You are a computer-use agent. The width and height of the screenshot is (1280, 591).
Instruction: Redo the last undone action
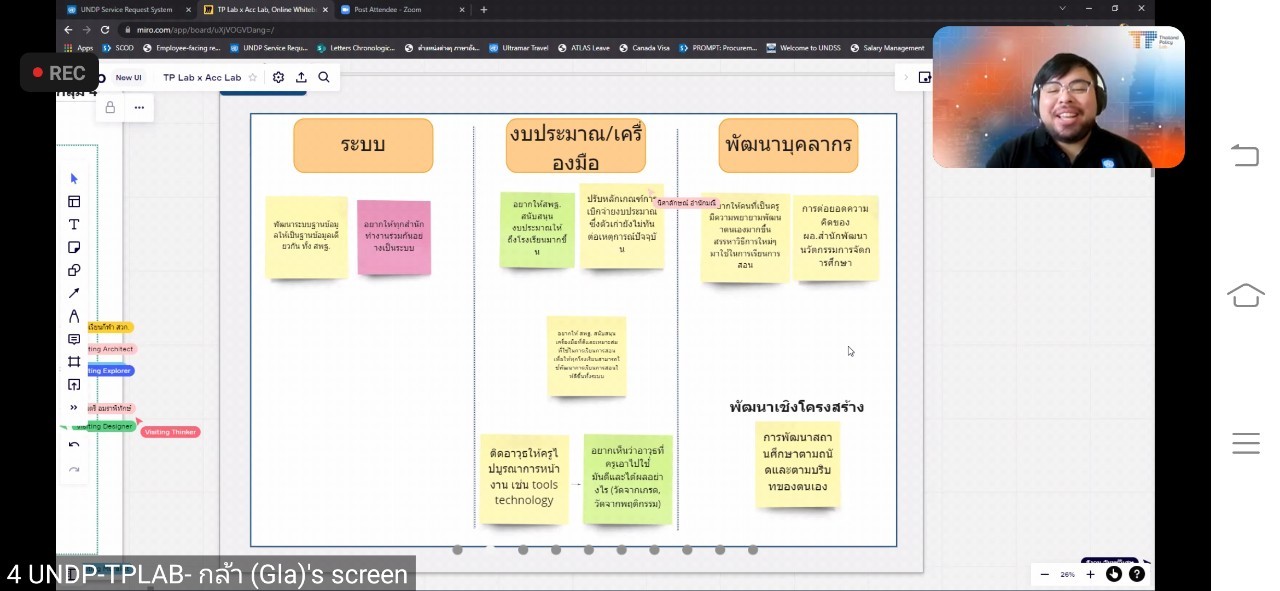pyautogui.click(x=74, y=469)
